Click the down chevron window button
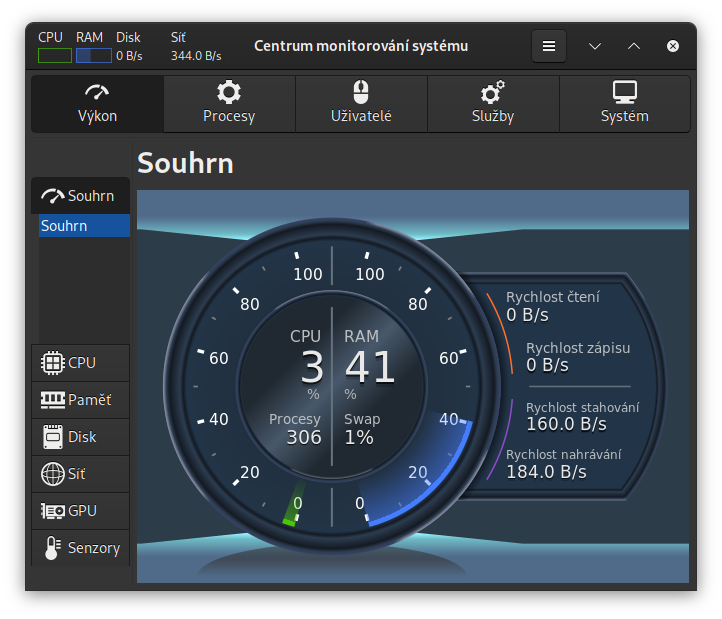 point(595,46)
